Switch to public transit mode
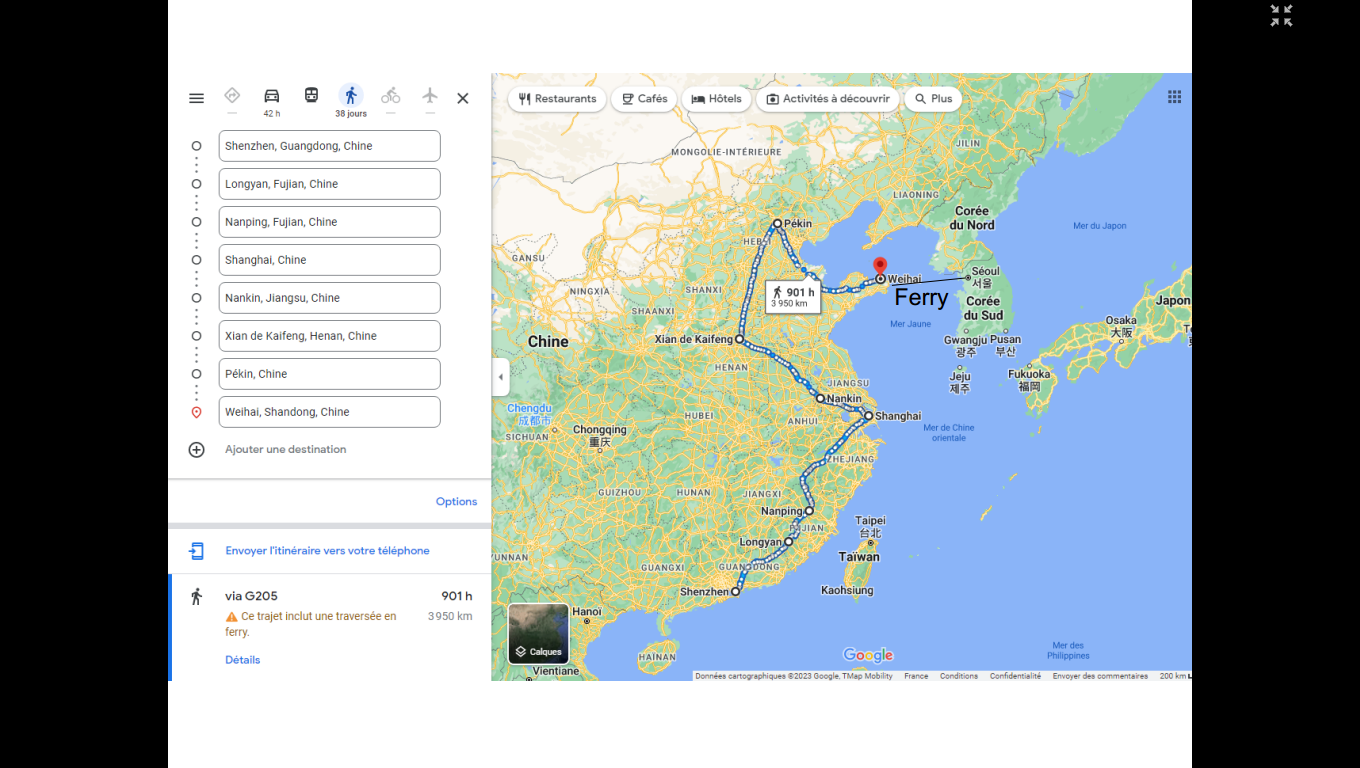 tap(311, 96)
